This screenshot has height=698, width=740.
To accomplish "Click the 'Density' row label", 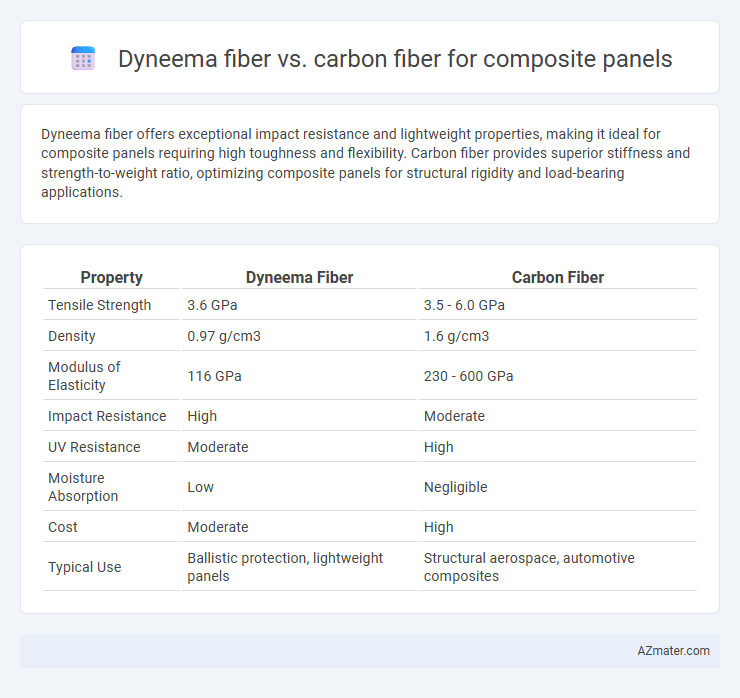I will pos(72,336).
